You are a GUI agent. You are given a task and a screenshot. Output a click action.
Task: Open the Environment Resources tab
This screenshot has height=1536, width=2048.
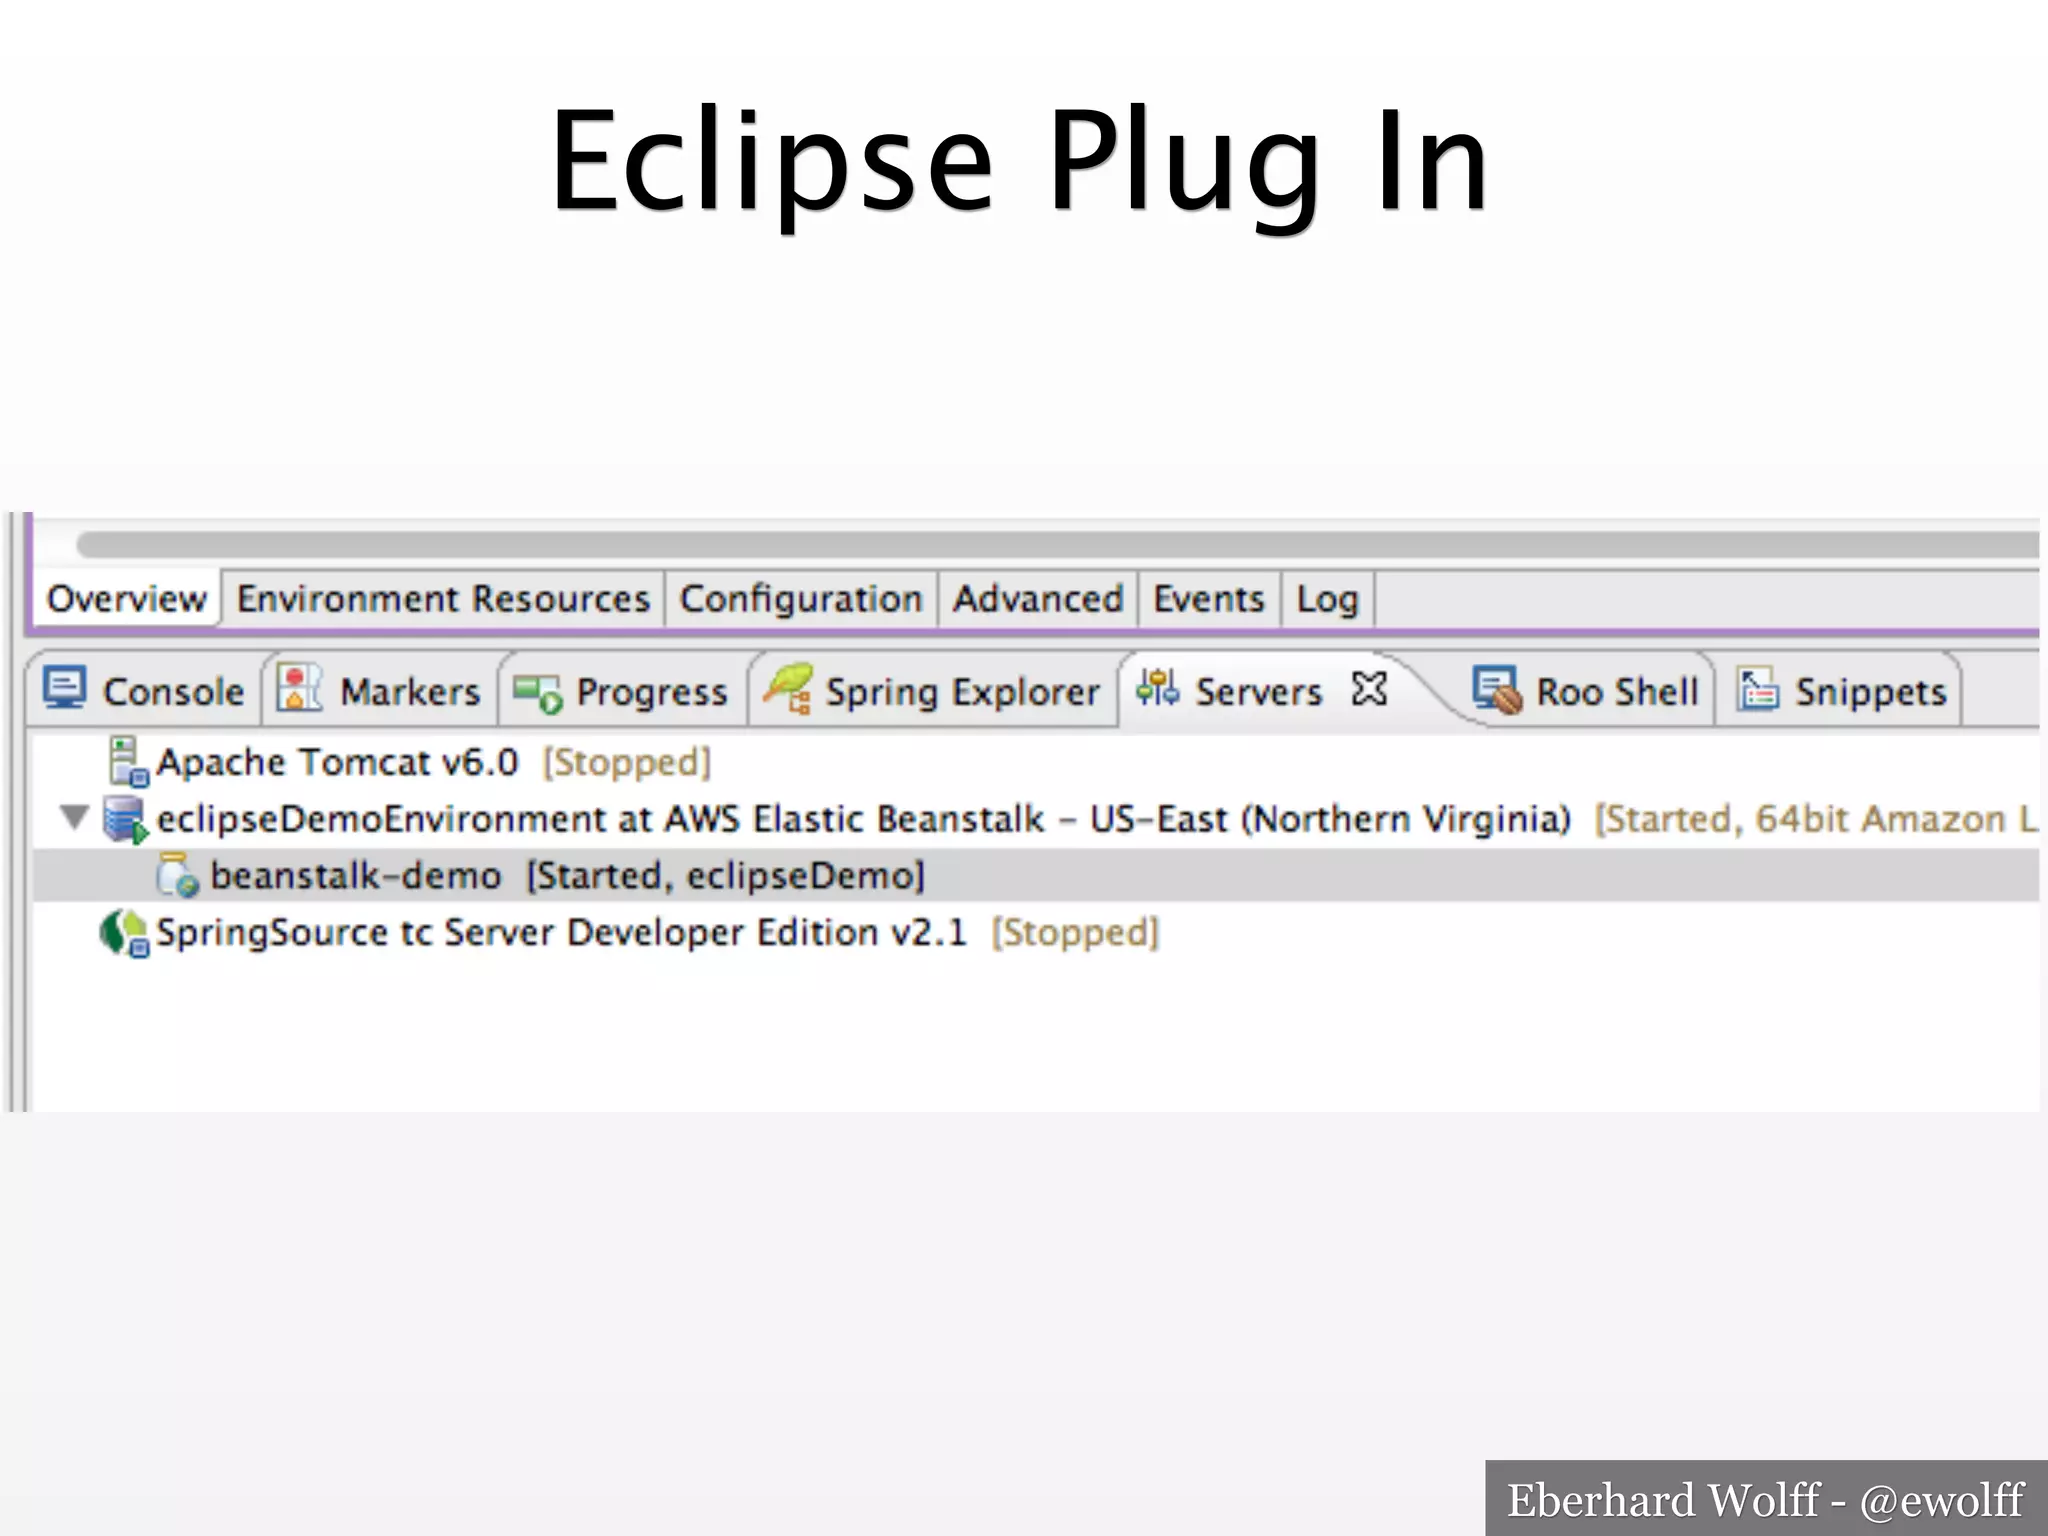(x=443, y=599)
